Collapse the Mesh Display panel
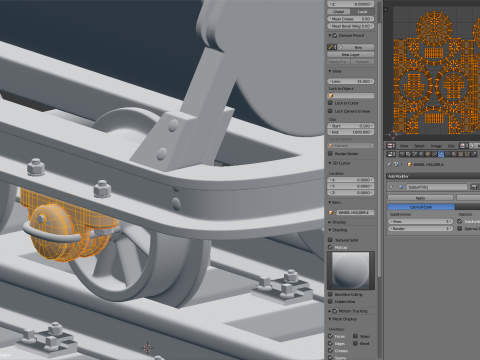The width and height of the screenshot is (480, 360). tap(330, 319)
